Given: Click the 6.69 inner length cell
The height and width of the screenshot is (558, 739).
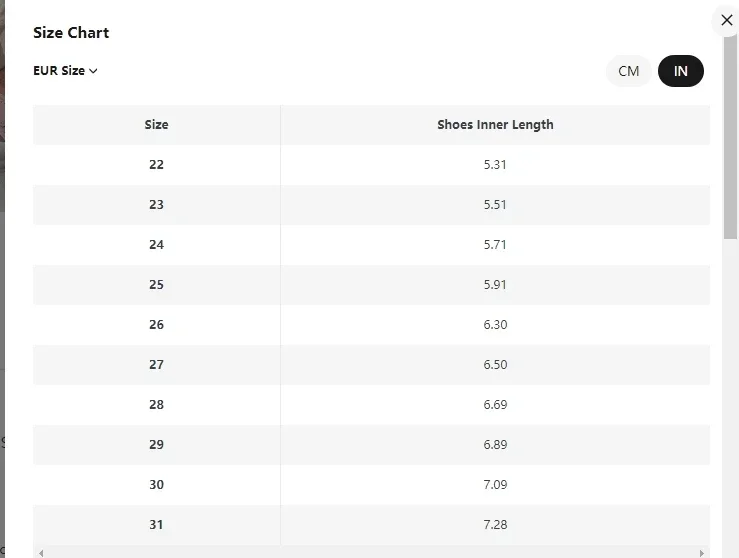Looking at the screenshot, I should pos(495,405).
